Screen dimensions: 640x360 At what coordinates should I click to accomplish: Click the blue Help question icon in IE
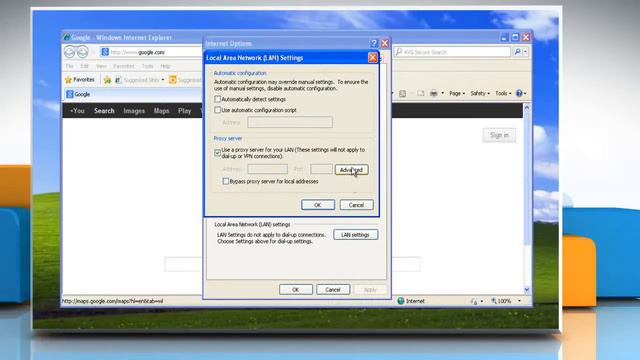click(x=519, y=93)
